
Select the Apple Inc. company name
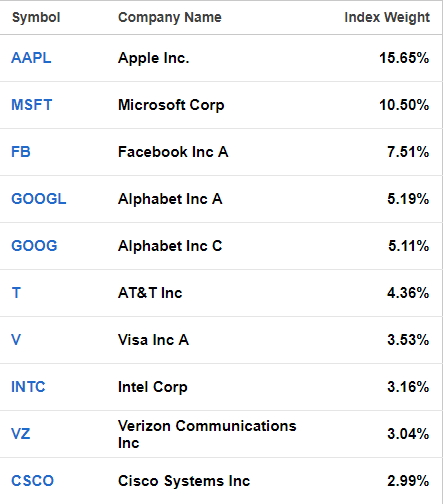click(154, 58)
